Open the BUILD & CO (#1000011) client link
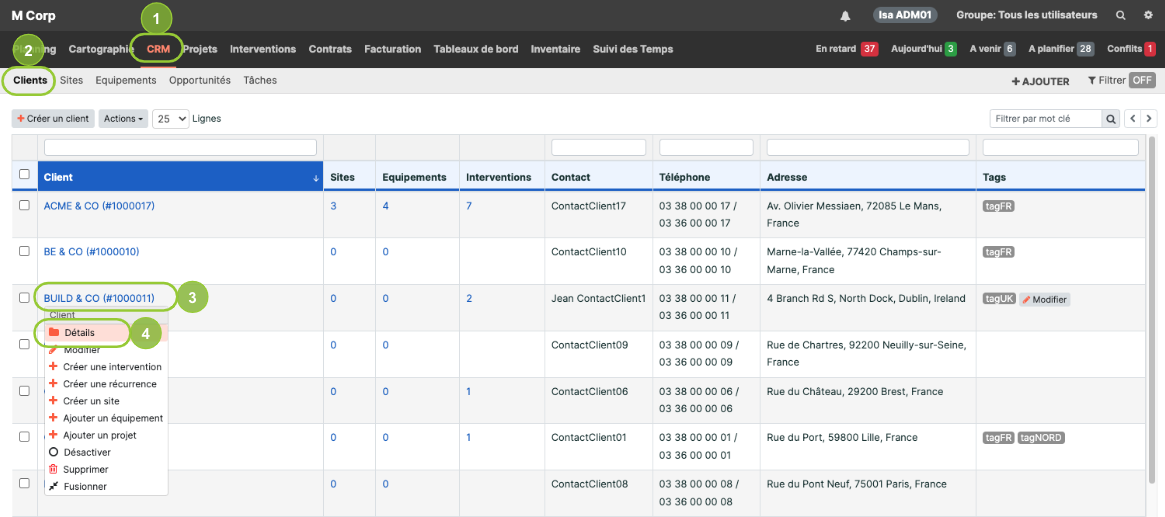 click(x=99, y=299)
